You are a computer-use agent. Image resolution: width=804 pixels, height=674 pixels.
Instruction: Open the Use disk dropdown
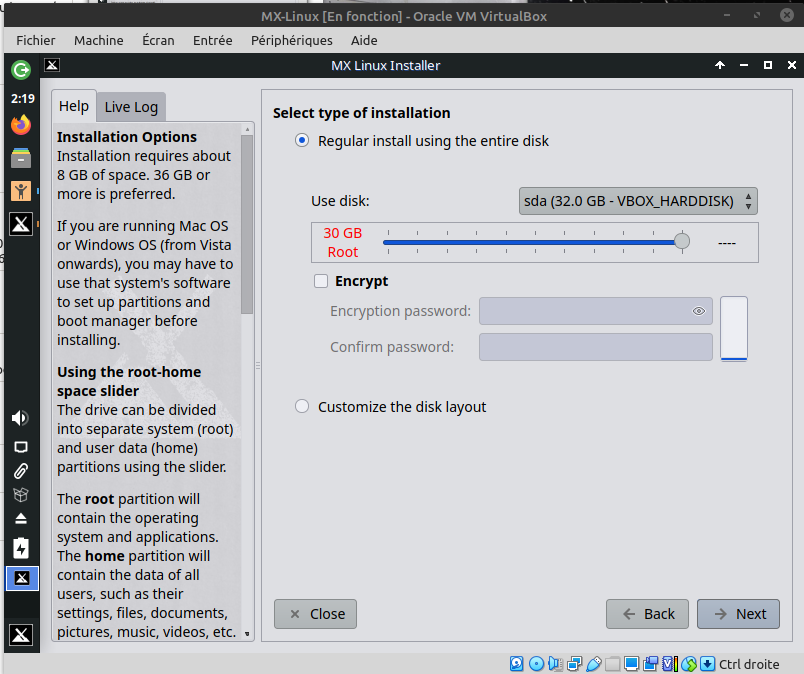pyautogui.click(x=638, y=201)
